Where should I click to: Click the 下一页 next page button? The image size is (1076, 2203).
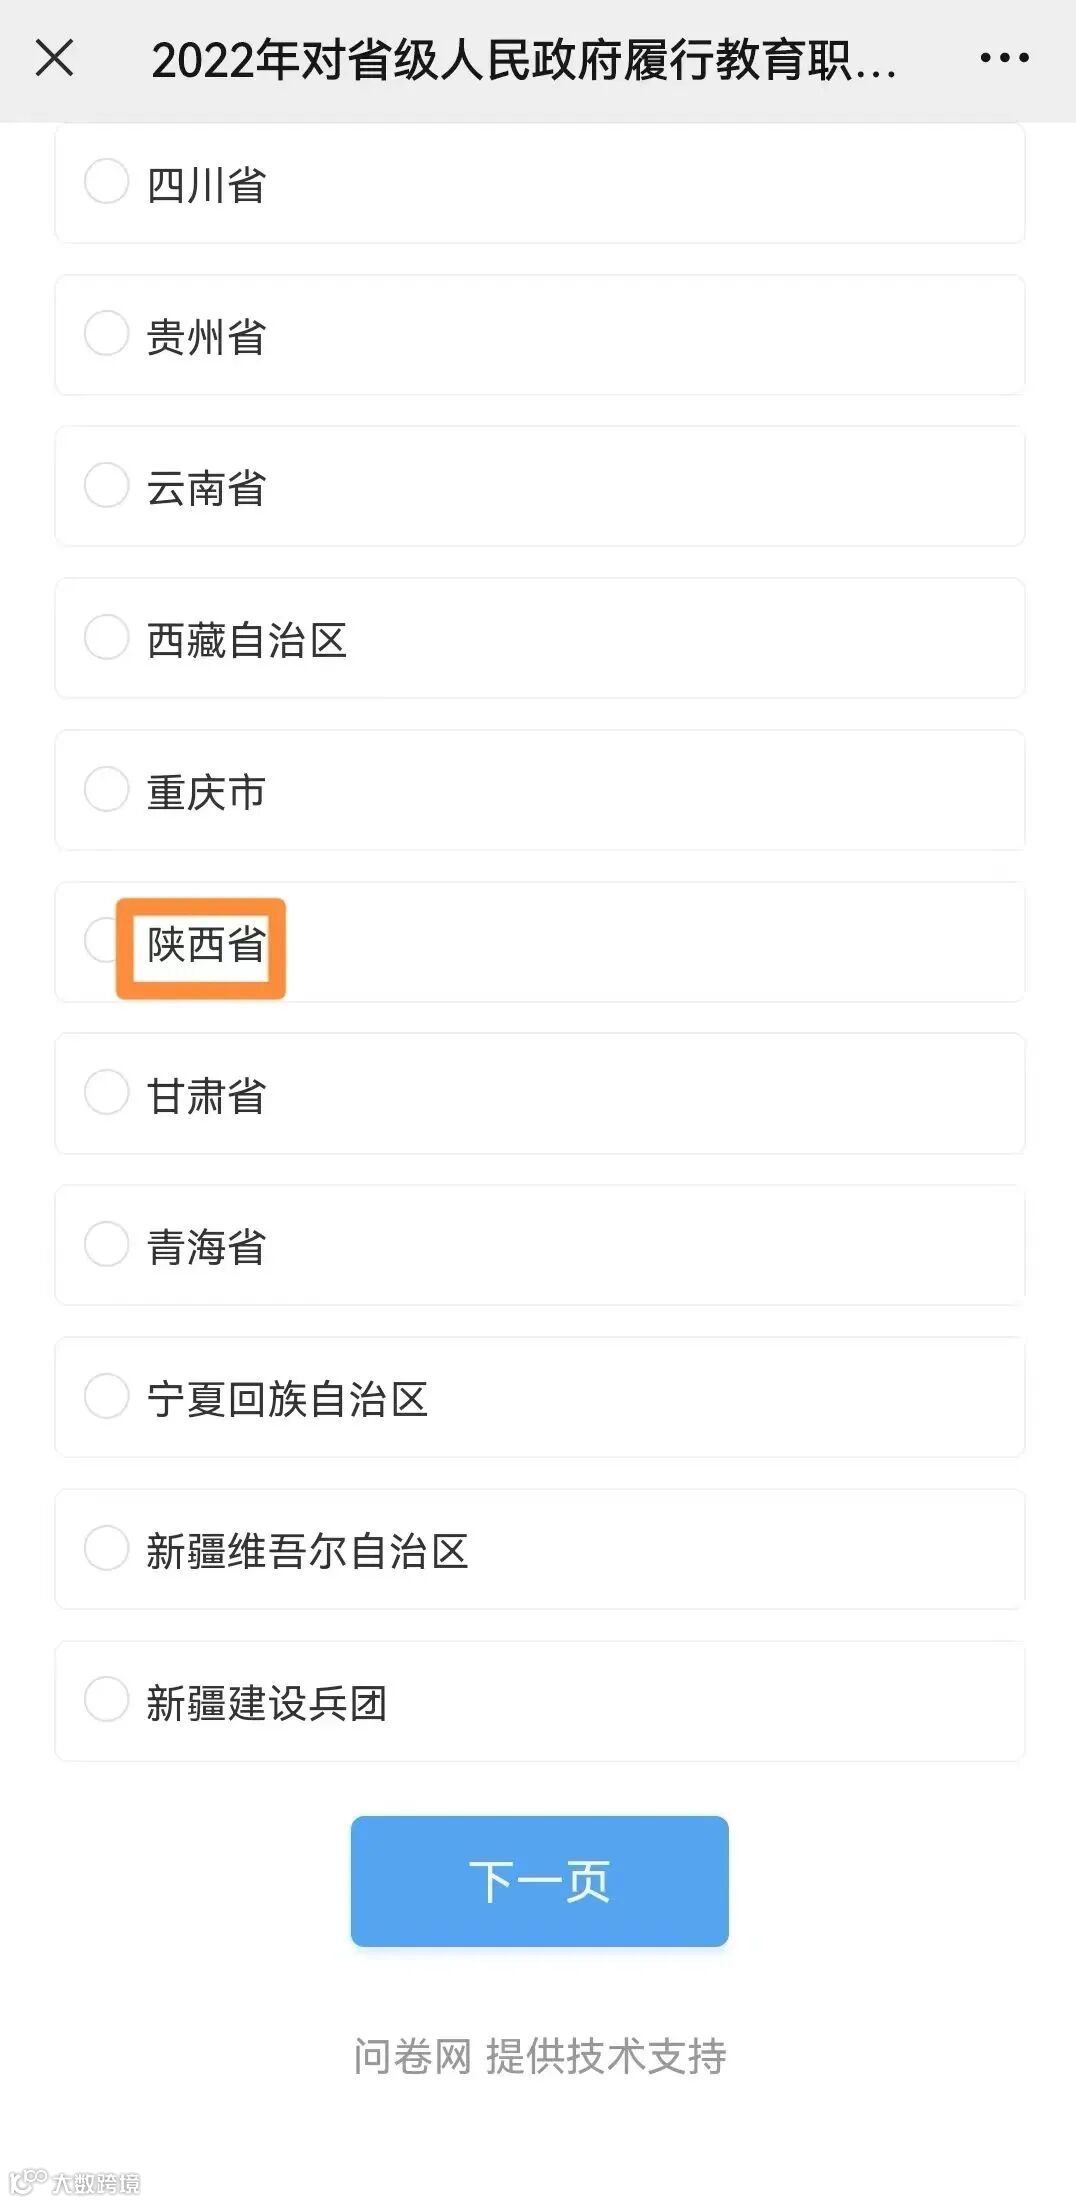(x=539, y=1881)
